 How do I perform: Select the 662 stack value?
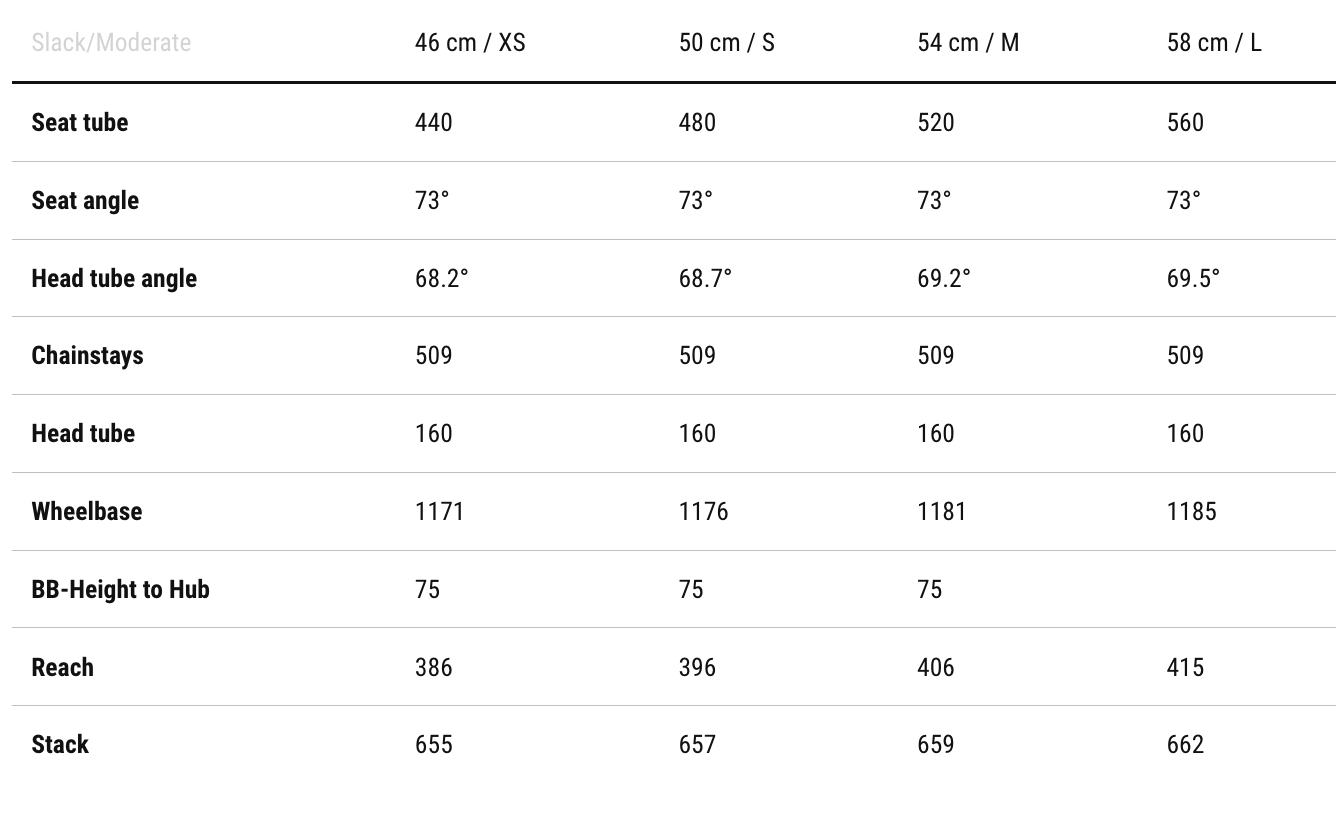pyautogui.click(x=1185, y=744)
